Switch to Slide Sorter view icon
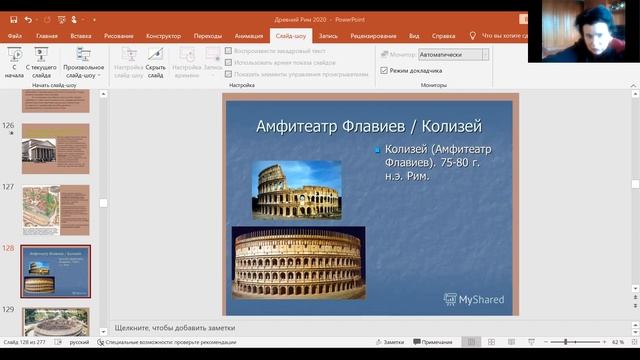This screenshot has width=640, height=360. (491, 342)
